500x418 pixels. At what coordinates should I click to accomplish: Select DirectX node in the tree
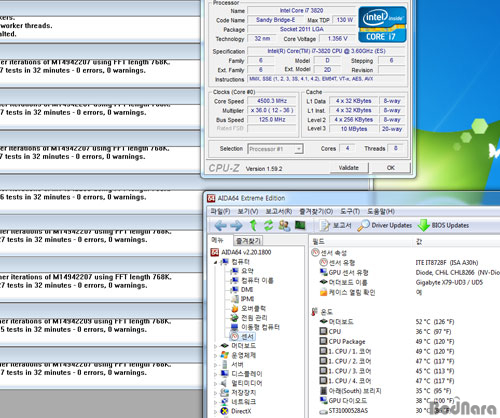click(241, 411)
